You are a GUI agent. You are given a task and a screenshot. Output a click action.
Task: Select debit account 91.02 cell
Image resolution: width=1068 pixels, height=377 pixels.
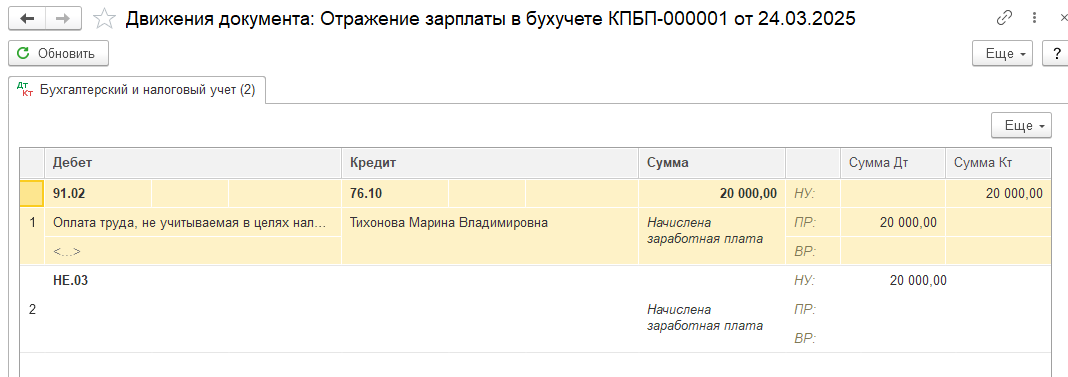point(97,194)
